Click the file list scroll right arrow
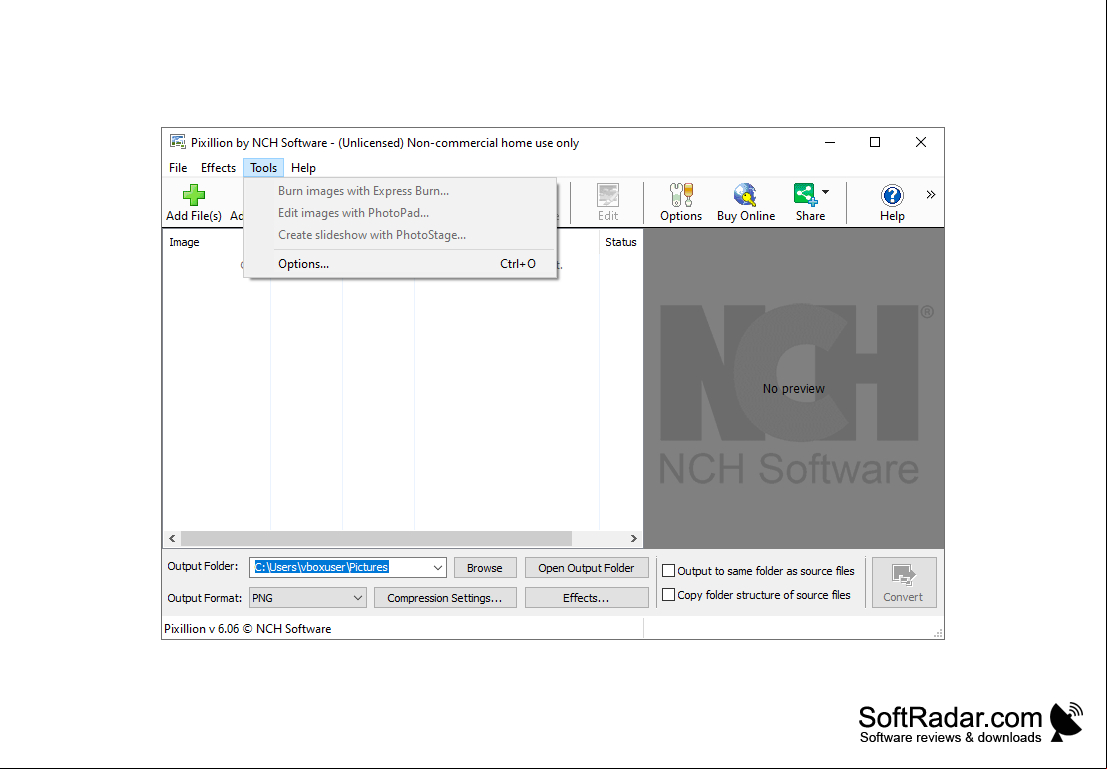This screenshot has width=1107, height=769. tap(633, 538)
